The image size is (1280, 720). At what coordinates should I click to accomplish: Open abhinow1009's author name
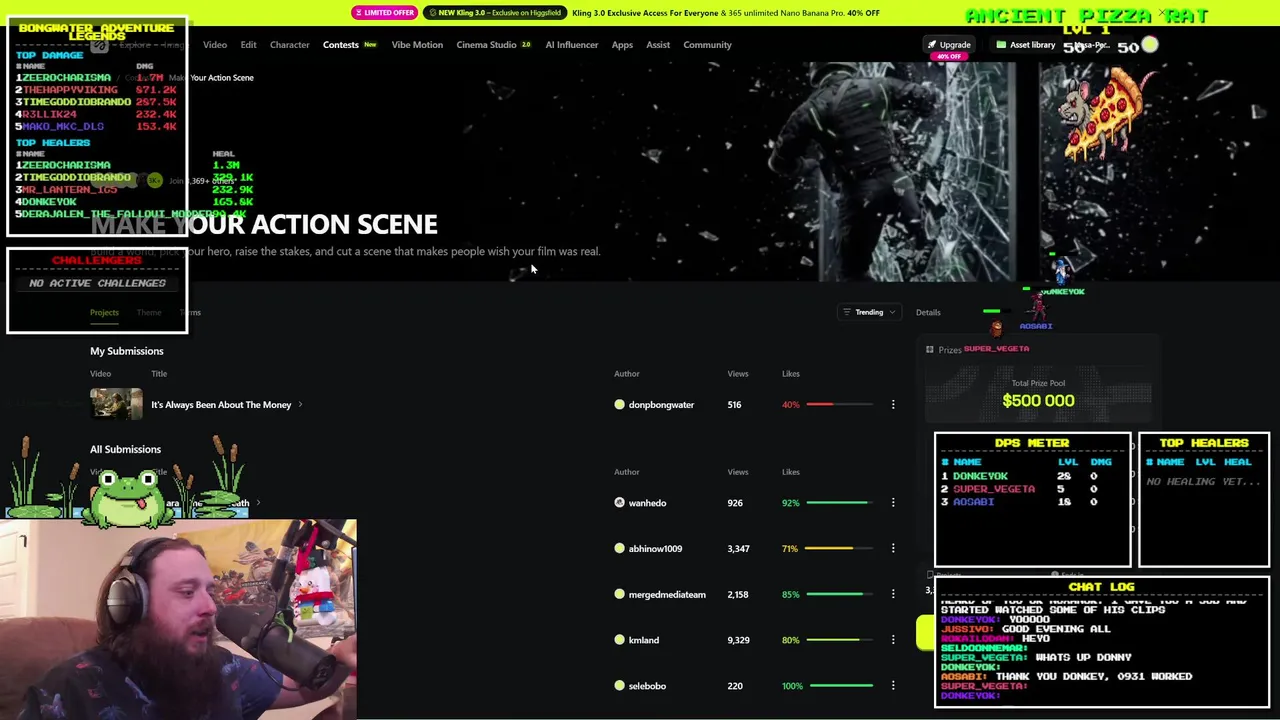pyautogui.click(x=655, y=549)
